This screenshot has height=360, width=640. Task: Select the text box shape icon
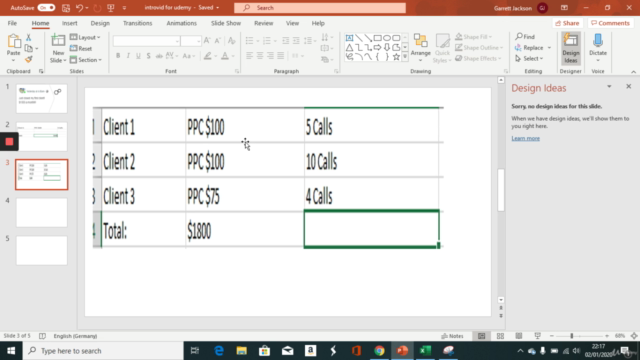click(349, 38)
